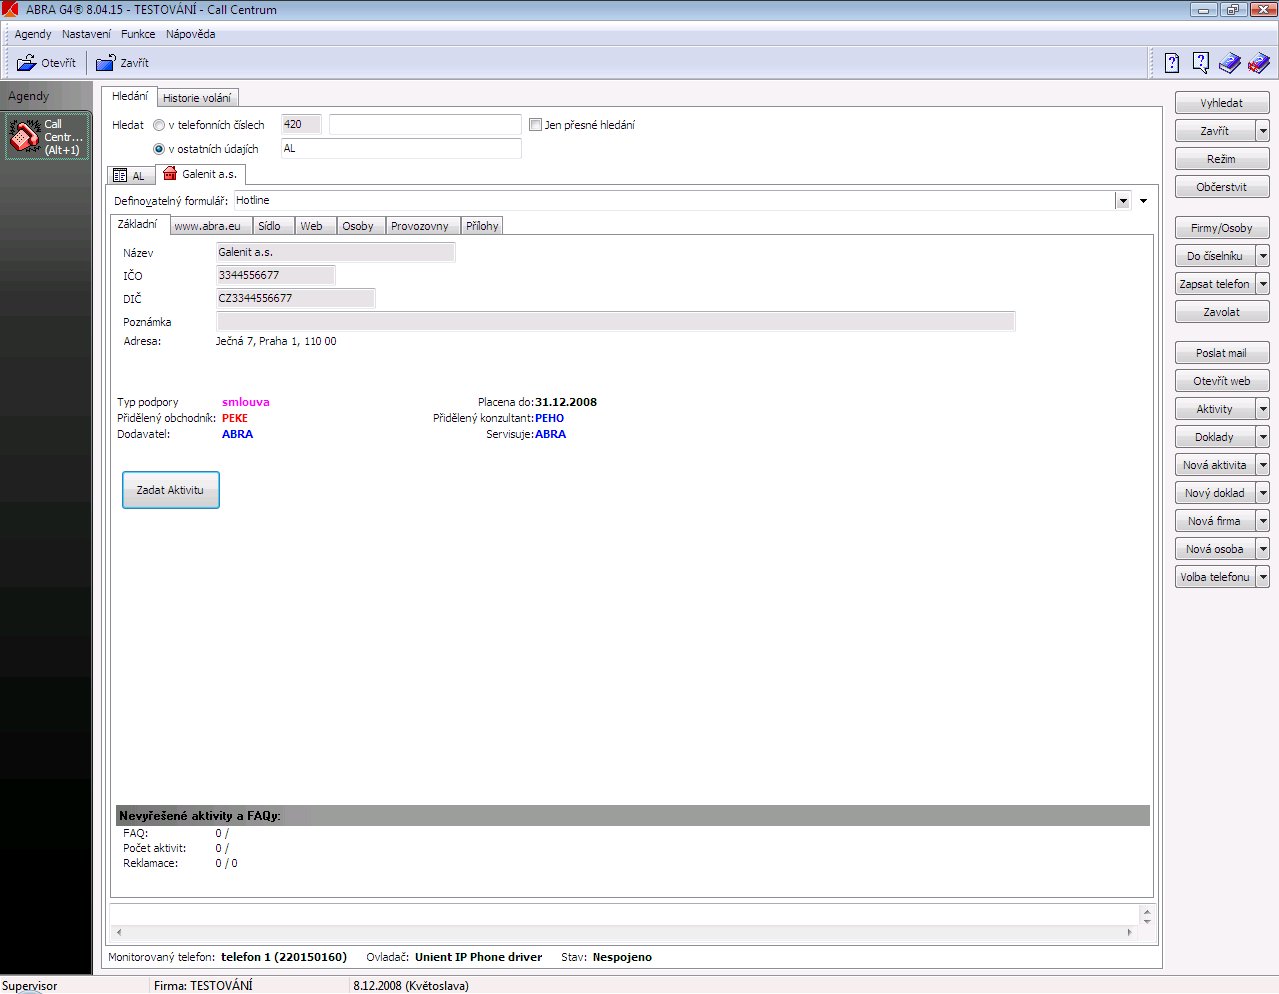Click the Zapsat telefon button
This screenshot has height=994, width=1279.
coord(1215,284)
